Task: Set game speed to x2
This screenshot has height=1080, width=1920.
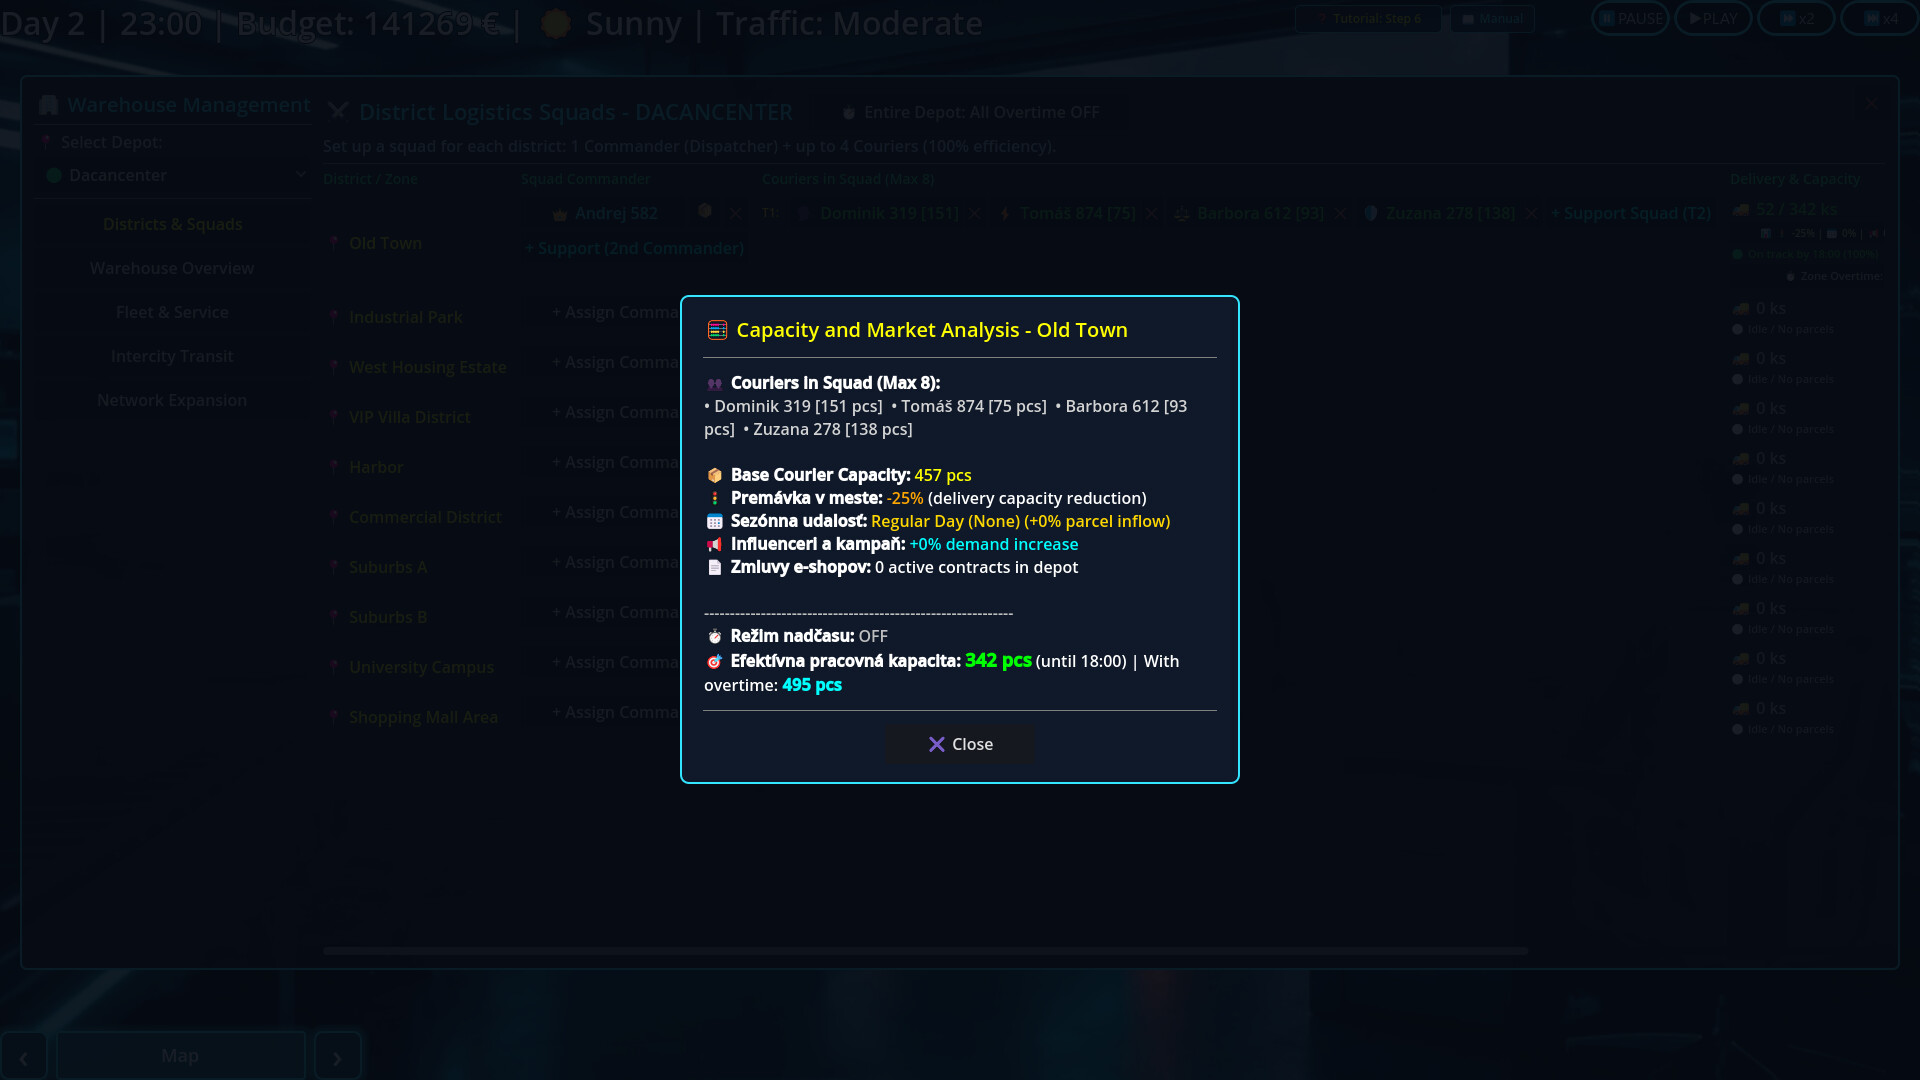Action: [x=1796, y=19]
